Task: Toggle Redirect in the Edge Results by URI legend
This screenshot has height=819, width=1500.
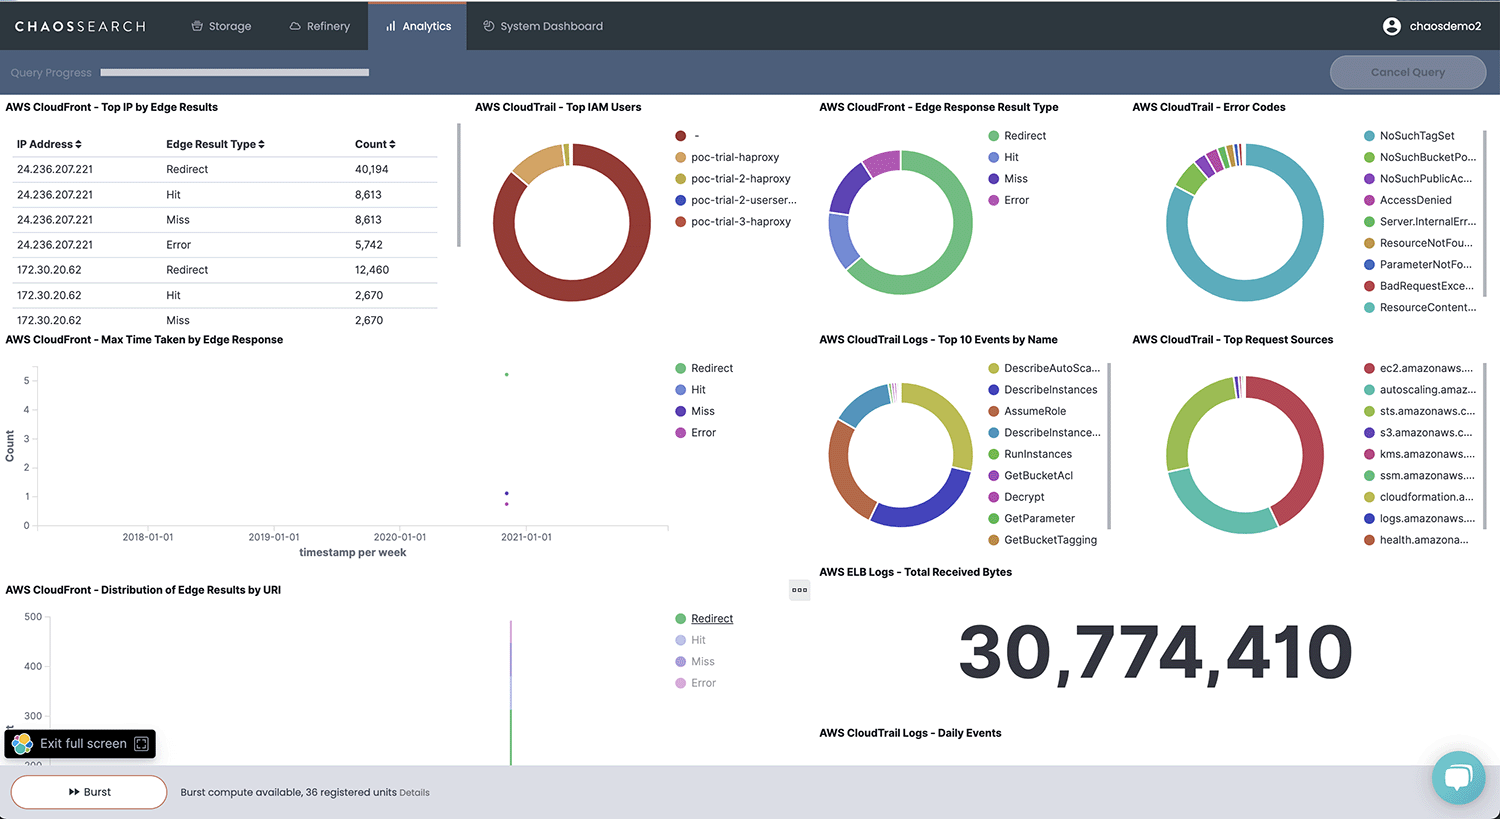Action: tap(711, 618)
